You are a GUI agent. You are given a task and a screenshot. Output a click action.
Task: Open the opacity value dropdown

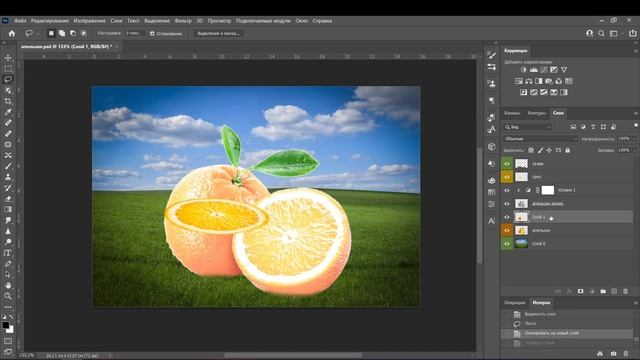634,139
